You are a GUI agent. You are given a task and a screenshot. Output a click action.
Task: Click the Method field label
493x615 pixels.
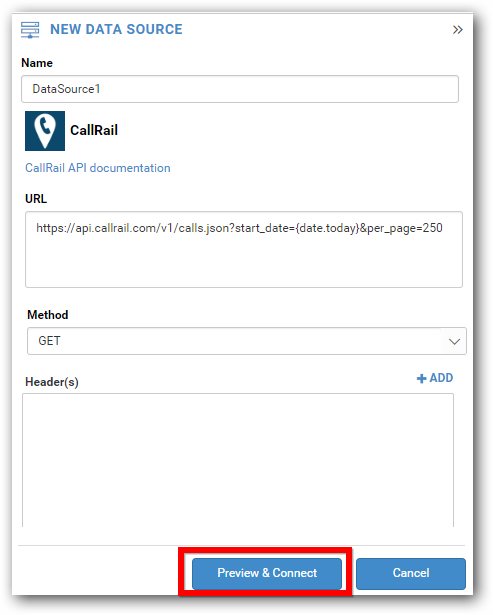[47, 315]
